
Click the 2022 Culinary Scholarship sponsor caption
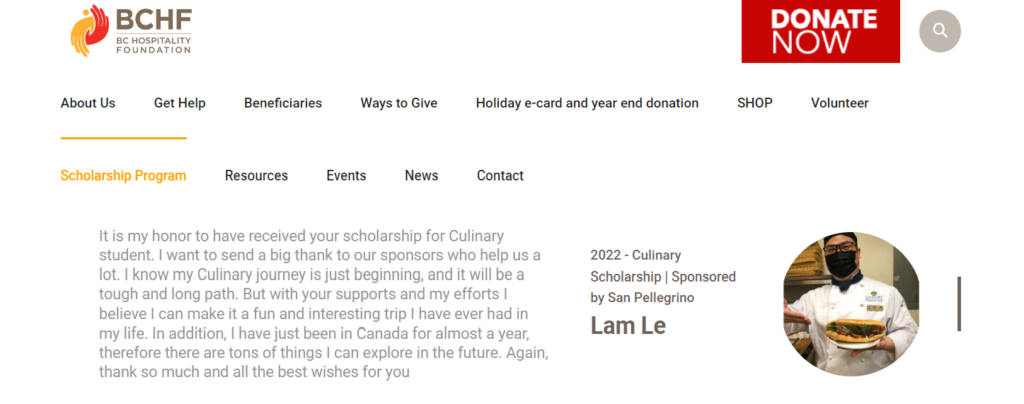coord(663,276)
